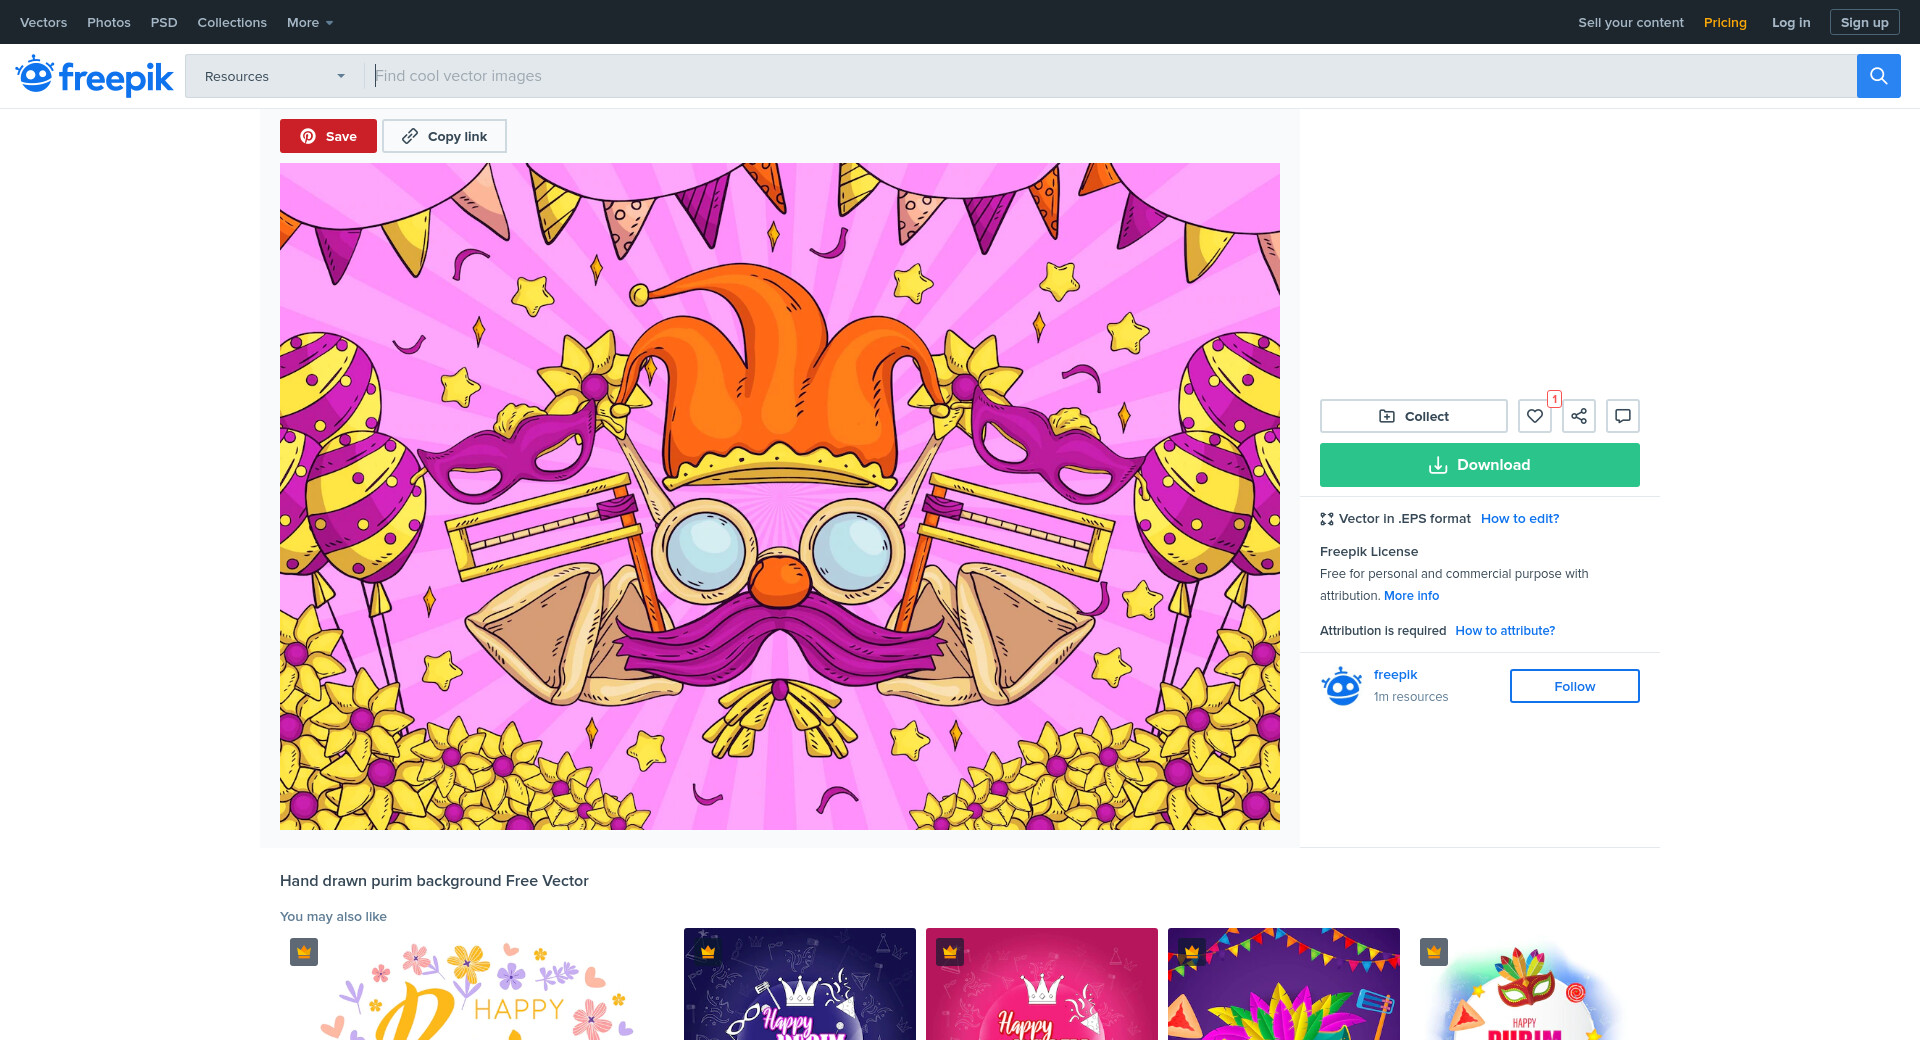Open the pink Happy Purim thumbnail
This screenshot has height=1040, width=1920.
point(1042,984)
